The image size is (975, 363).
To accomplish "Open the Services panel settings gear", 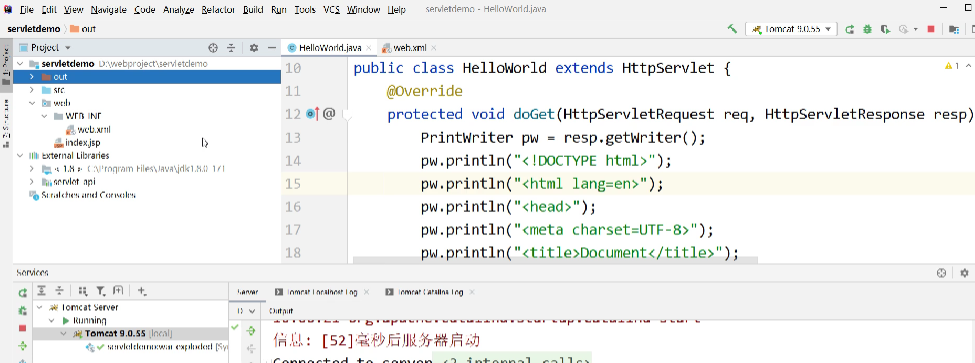I will 964,272.
